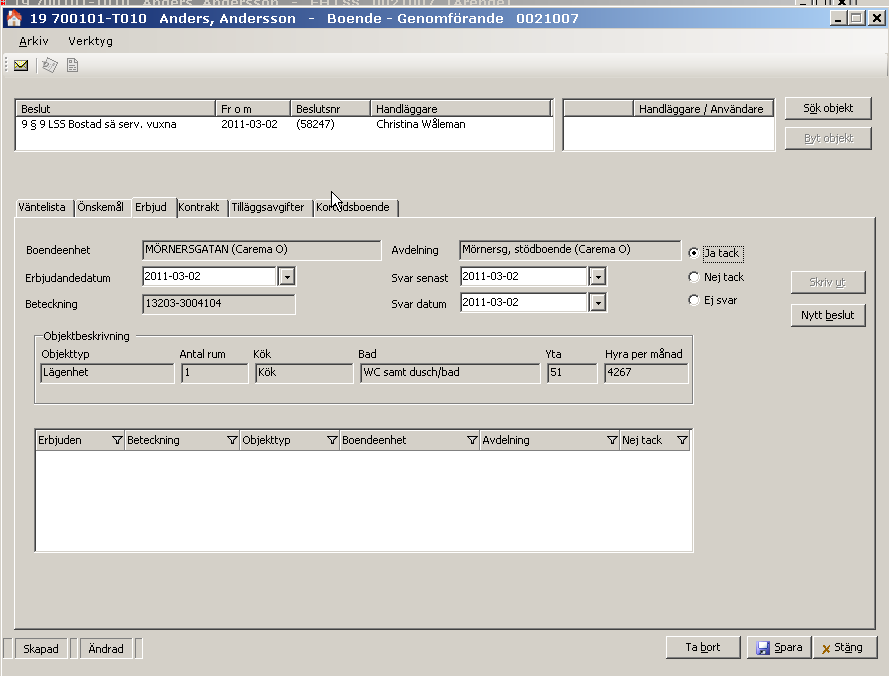This screenshot has width=889, height=676.
Task: Select the Ja tack radio button
Action: coord(693,253)
